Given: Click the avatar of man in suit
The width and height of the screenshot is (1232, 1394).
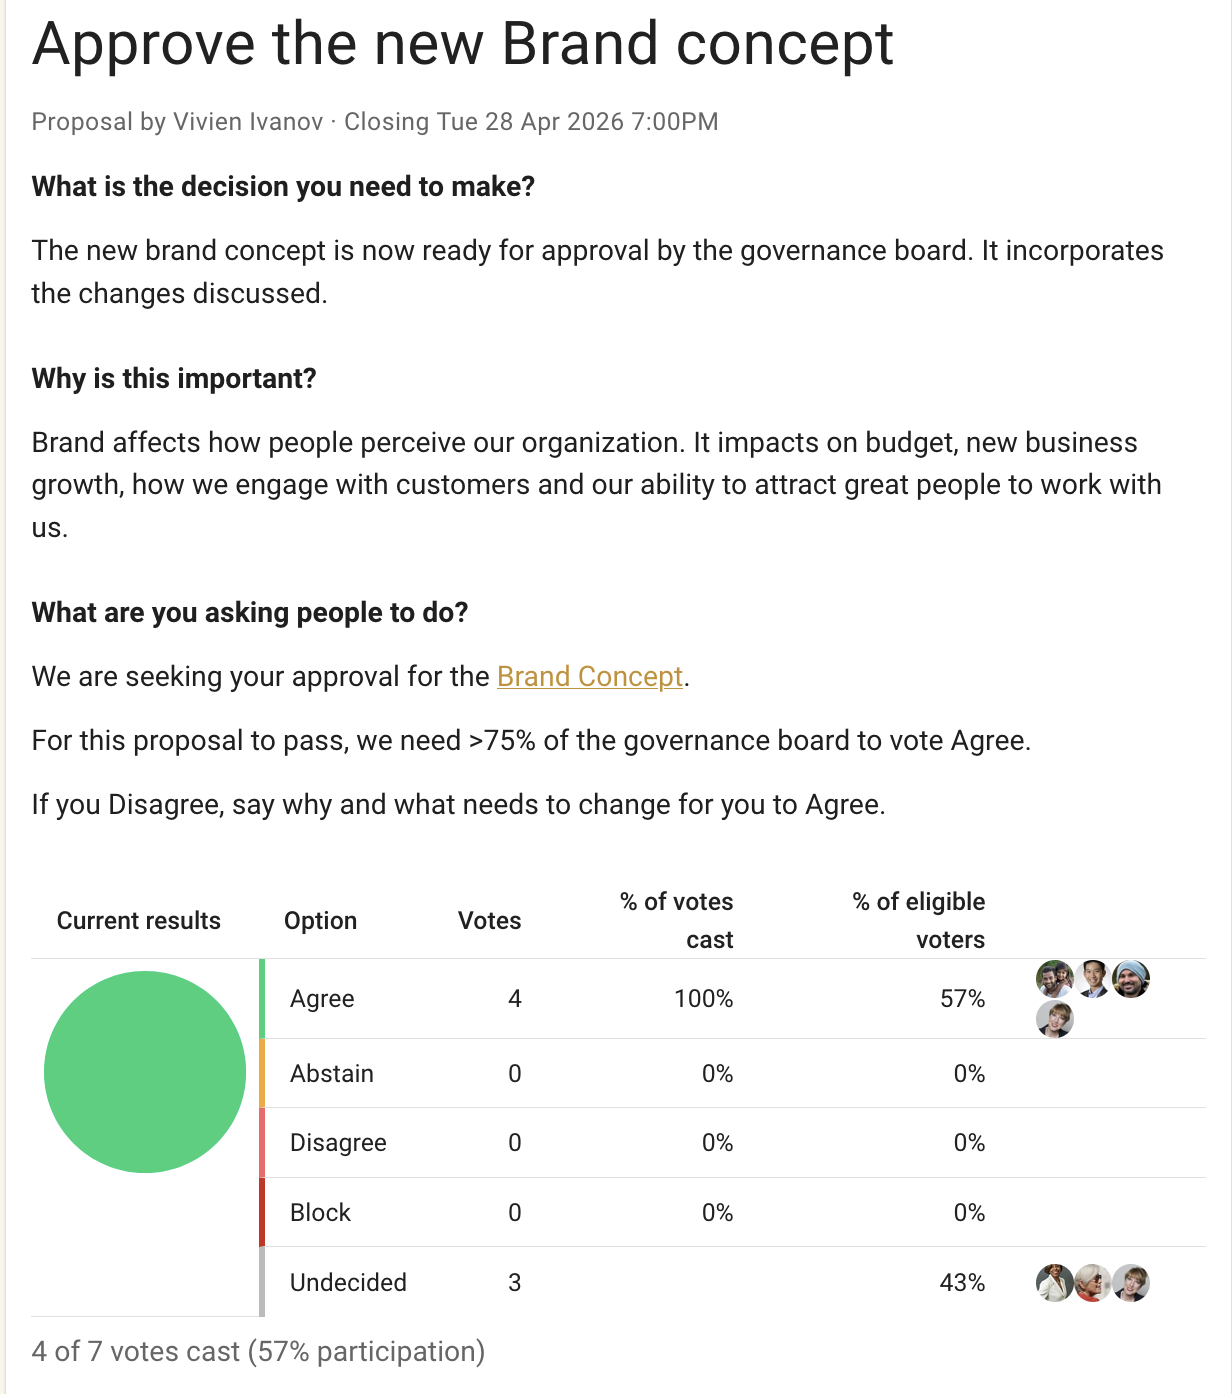Looking at the screenshot, I should (1093, 979).
